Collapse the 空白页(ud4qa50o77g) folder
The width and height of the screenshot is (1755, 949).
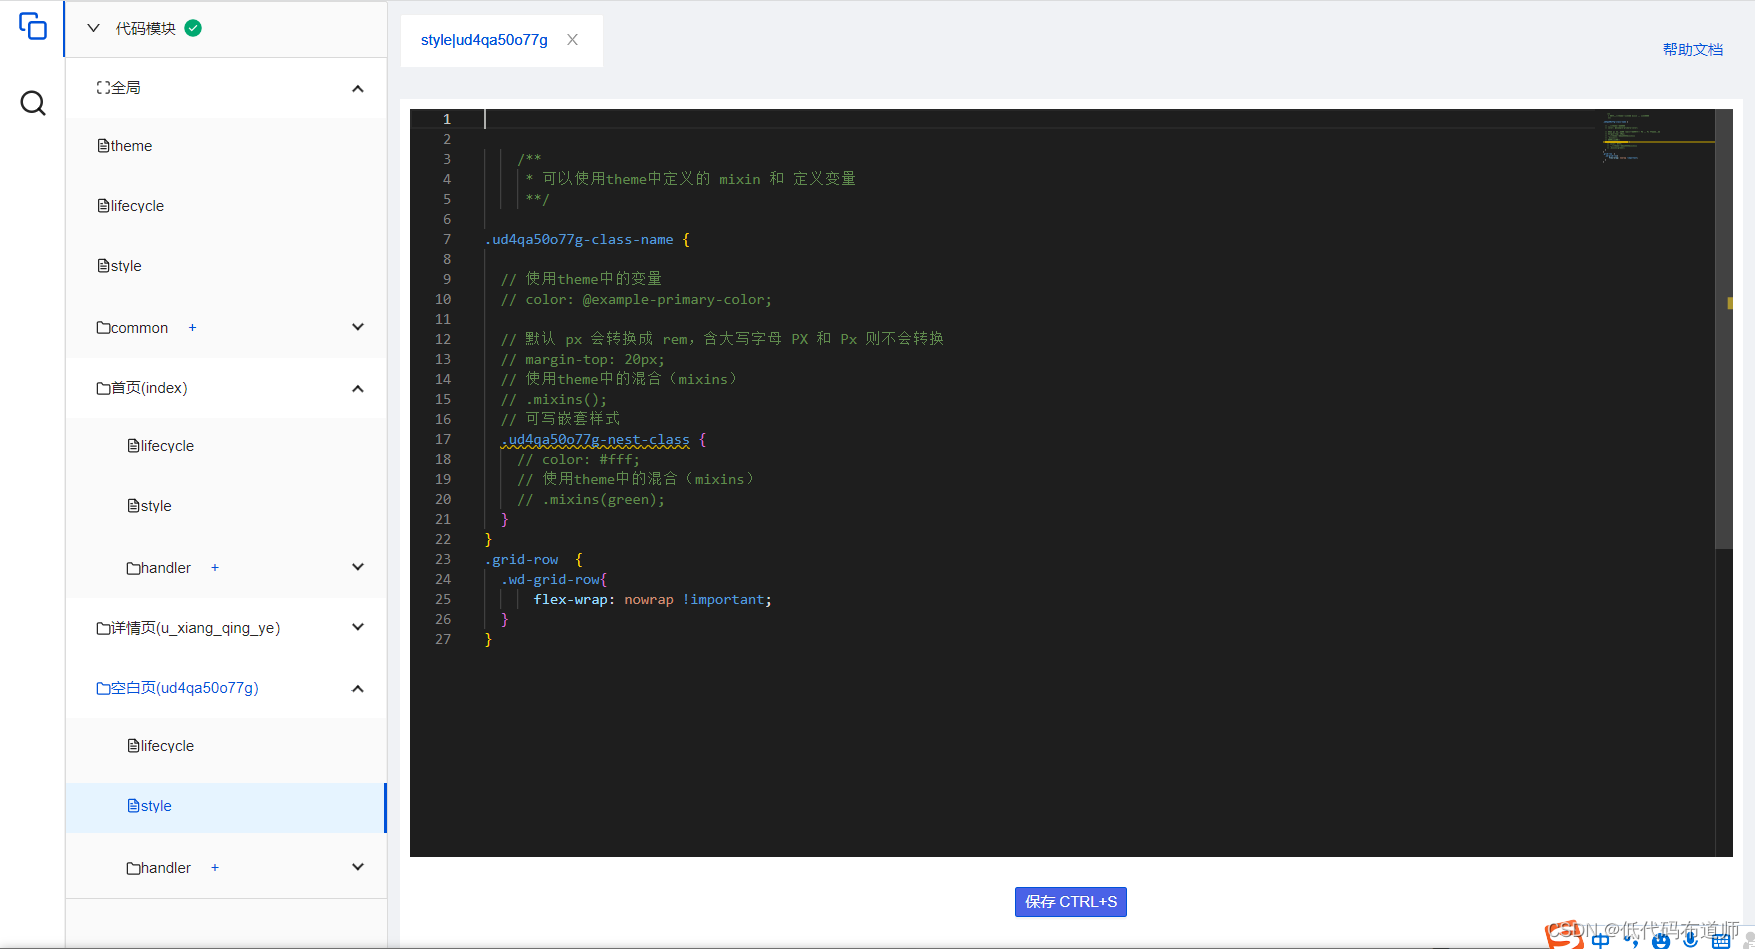(358, 689)
